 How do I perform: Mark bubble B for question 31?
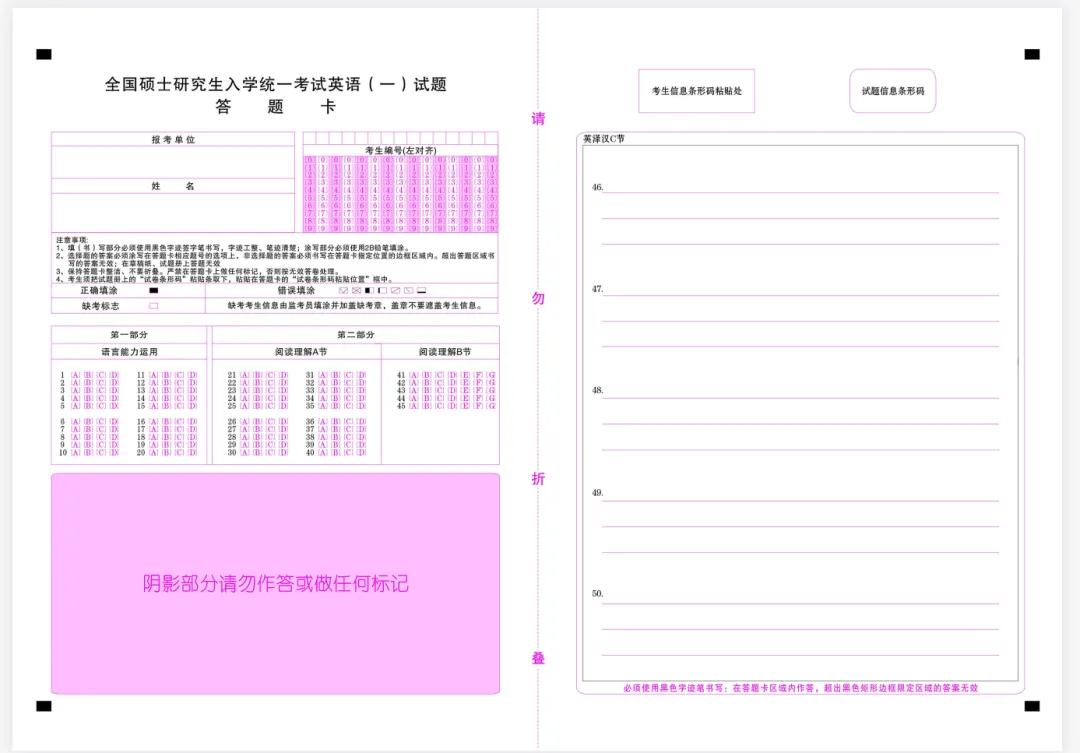coord(335,375)
